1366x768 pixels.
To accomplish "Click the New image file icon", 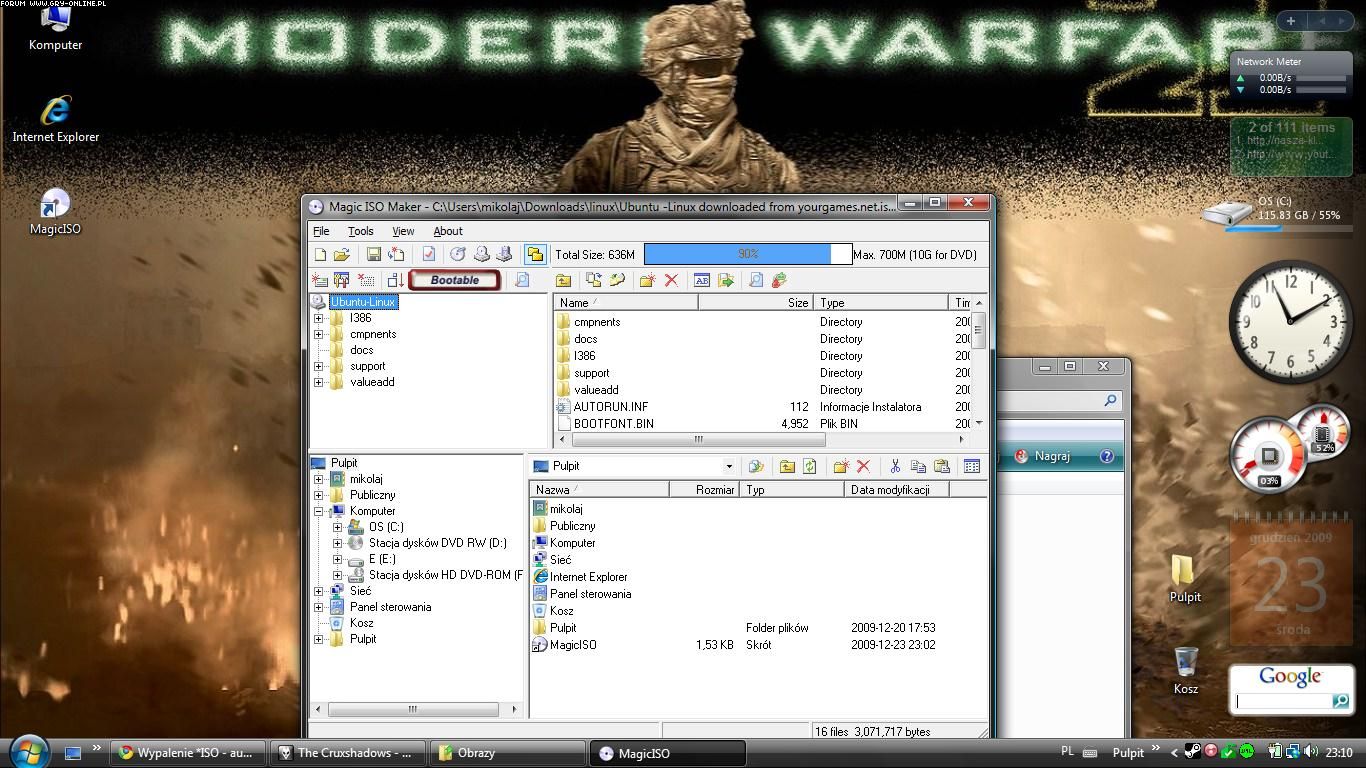I will click(320, 255).
